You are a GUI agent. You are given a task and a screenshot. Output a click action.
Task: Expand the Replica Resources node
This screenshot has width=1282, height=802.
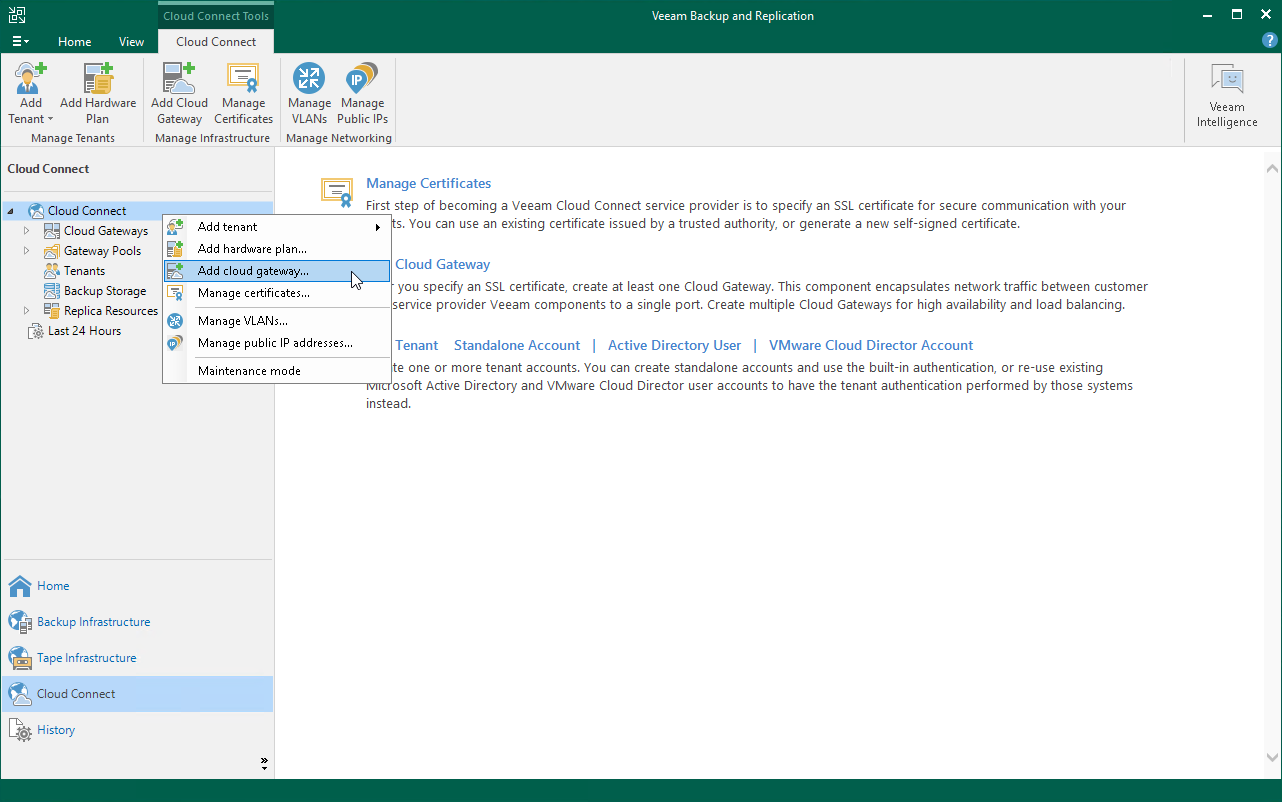[25, 310]
